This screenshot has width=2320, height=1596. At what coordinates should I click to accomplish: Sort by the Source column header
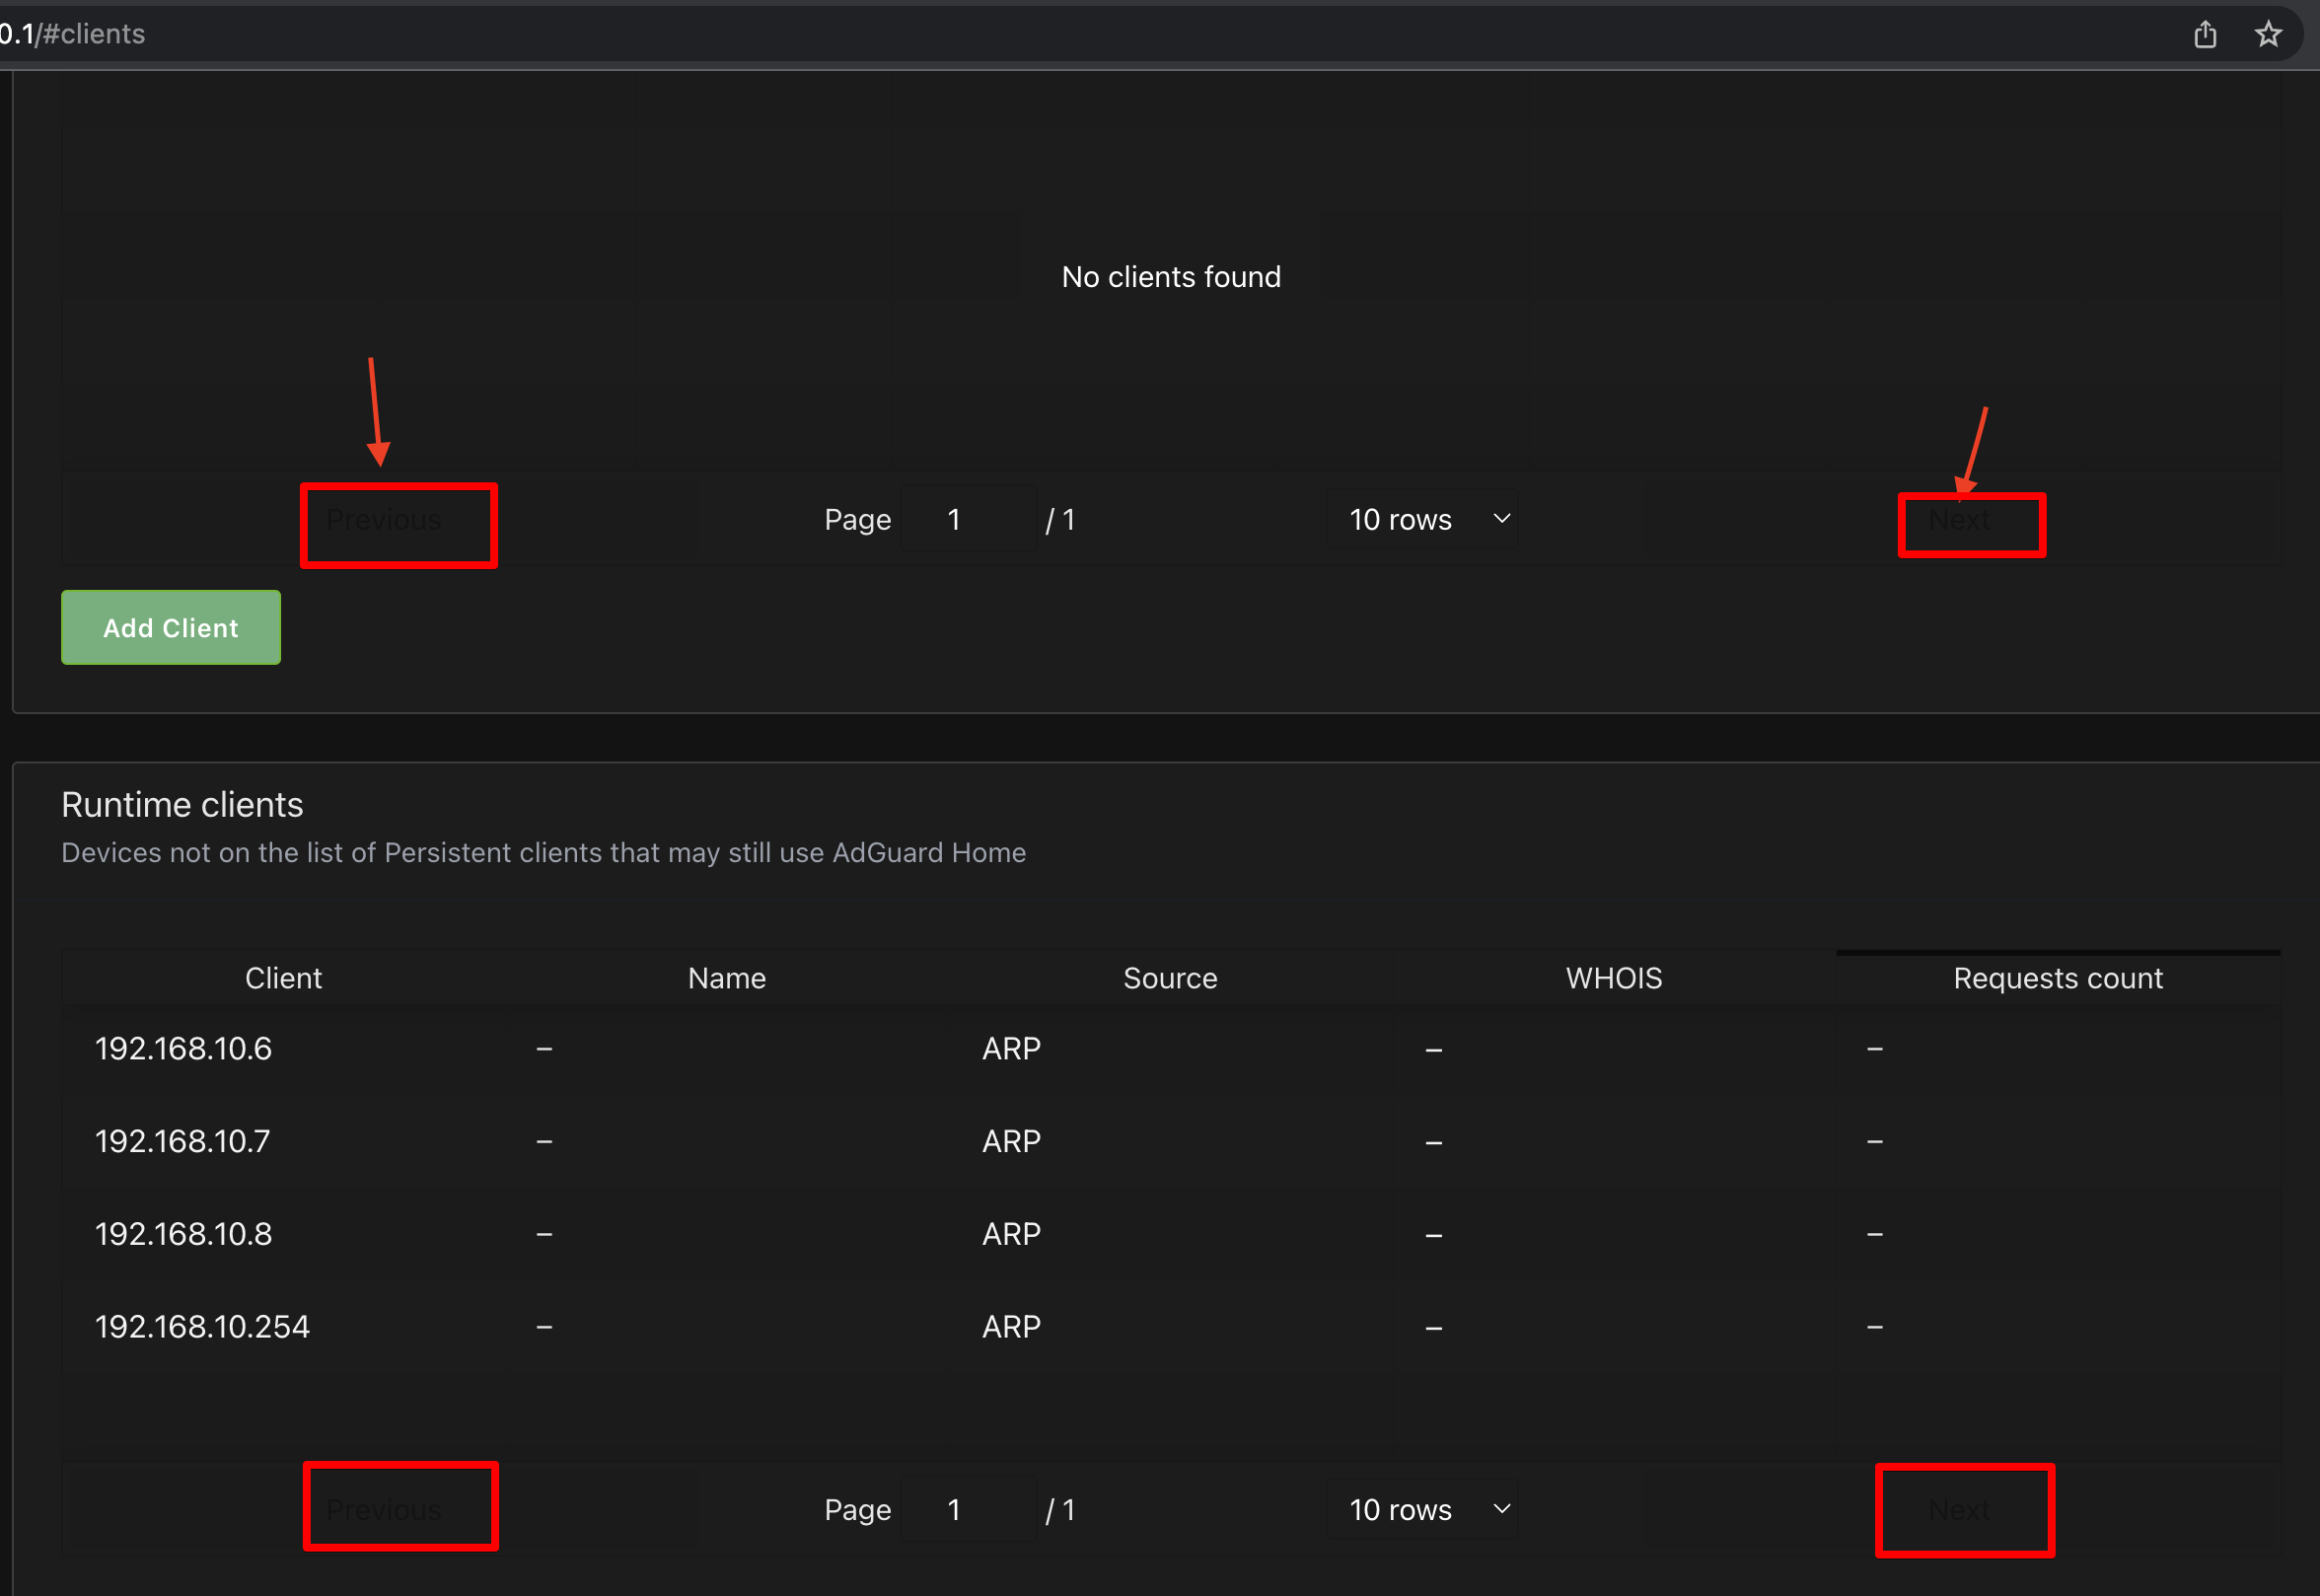(1170, 977)
